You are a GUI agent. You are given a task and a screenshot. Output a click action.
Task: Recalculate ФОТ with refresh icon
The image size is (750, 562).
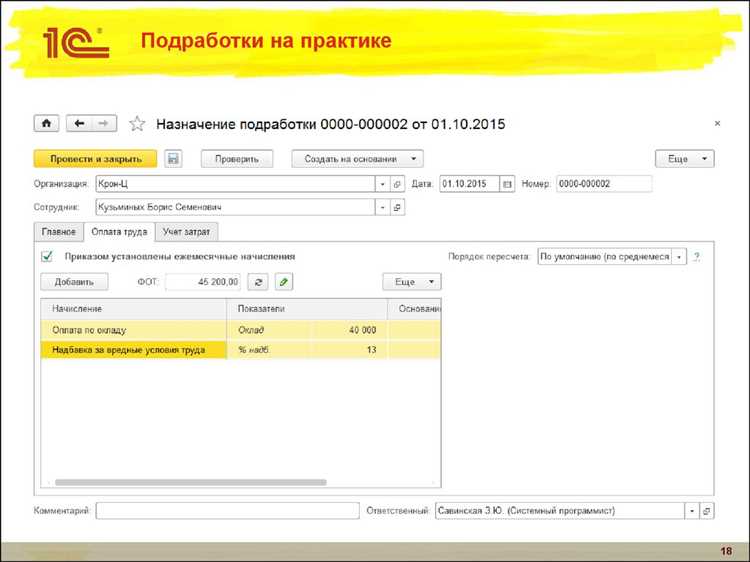(x=258, y=282)
